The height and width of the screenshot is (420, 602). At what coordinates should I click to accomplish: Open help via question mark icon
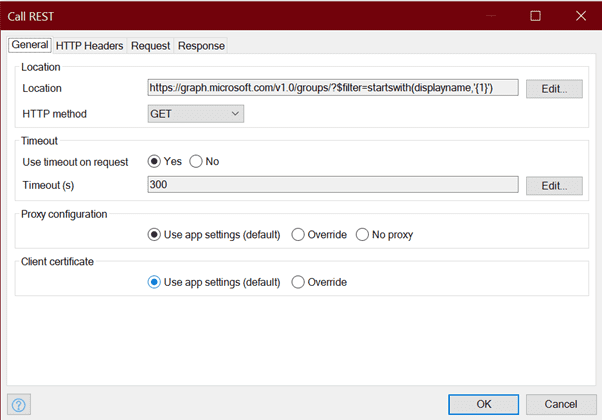point(18,405)
